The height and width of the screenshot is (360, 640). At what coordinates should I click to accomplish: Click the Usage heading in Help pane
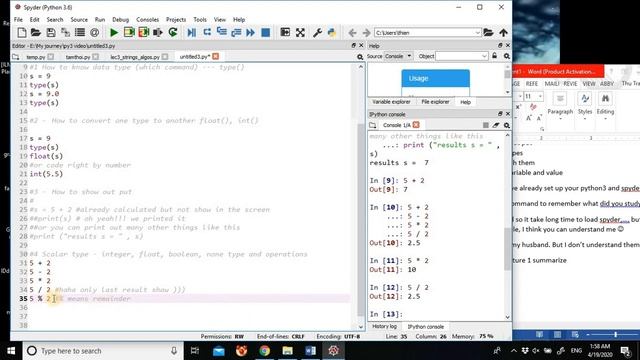[436, 78]
